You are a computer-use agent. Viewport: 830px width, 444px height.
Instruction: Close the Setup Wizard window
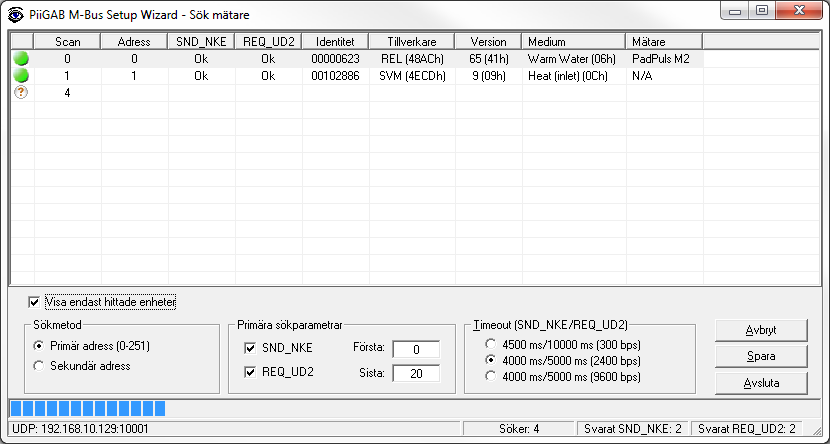click(799, 11)
